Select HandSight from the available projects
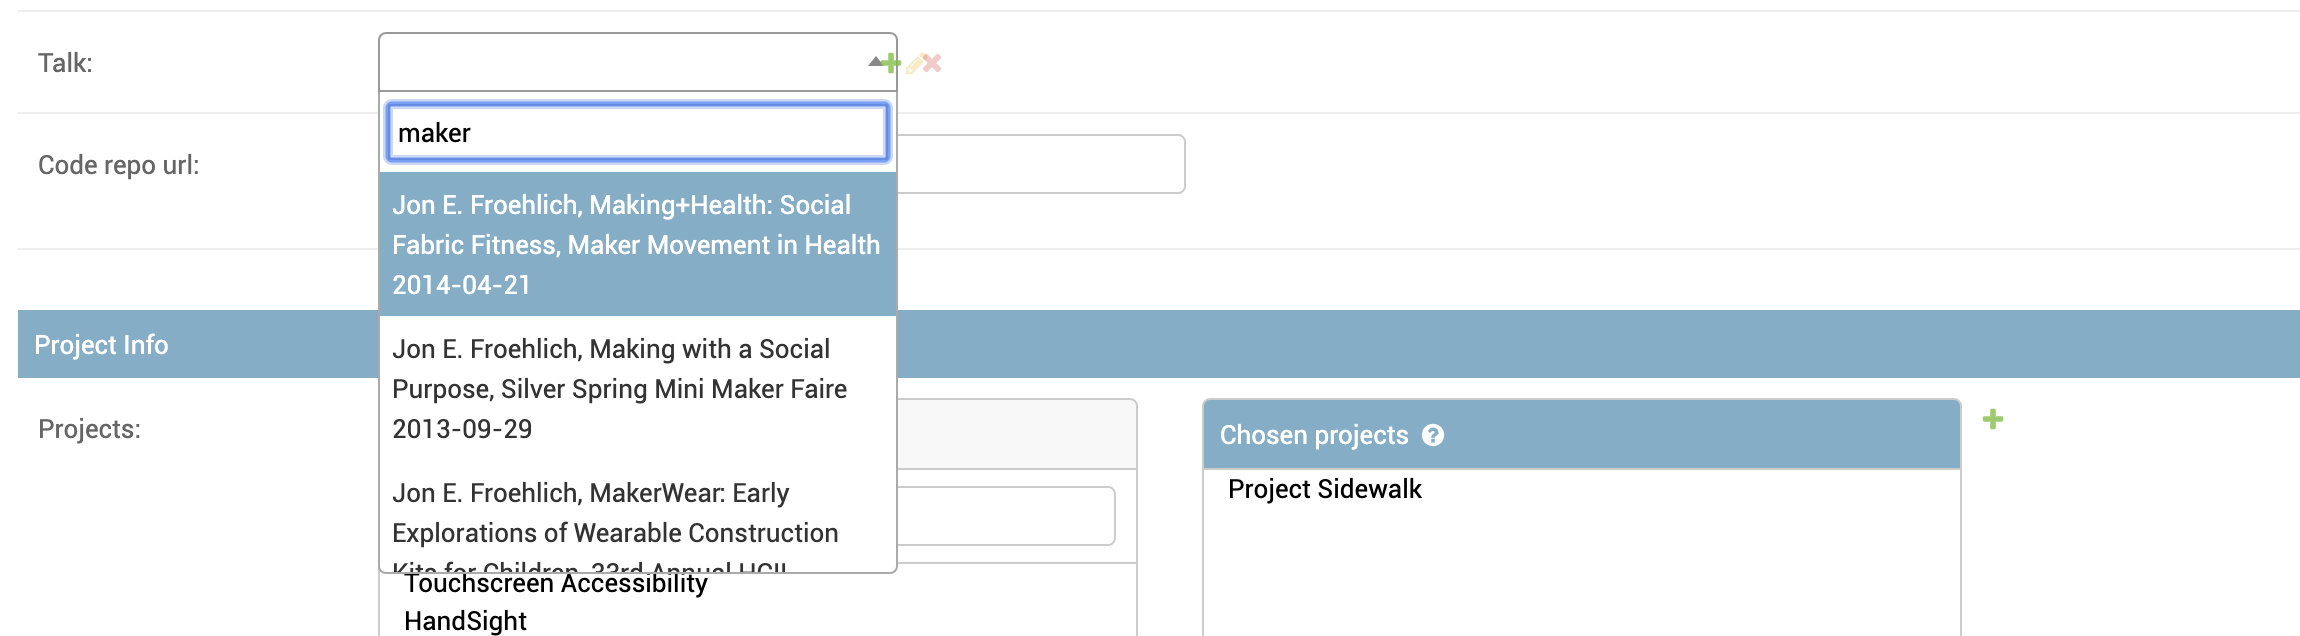 coord(464,621)
